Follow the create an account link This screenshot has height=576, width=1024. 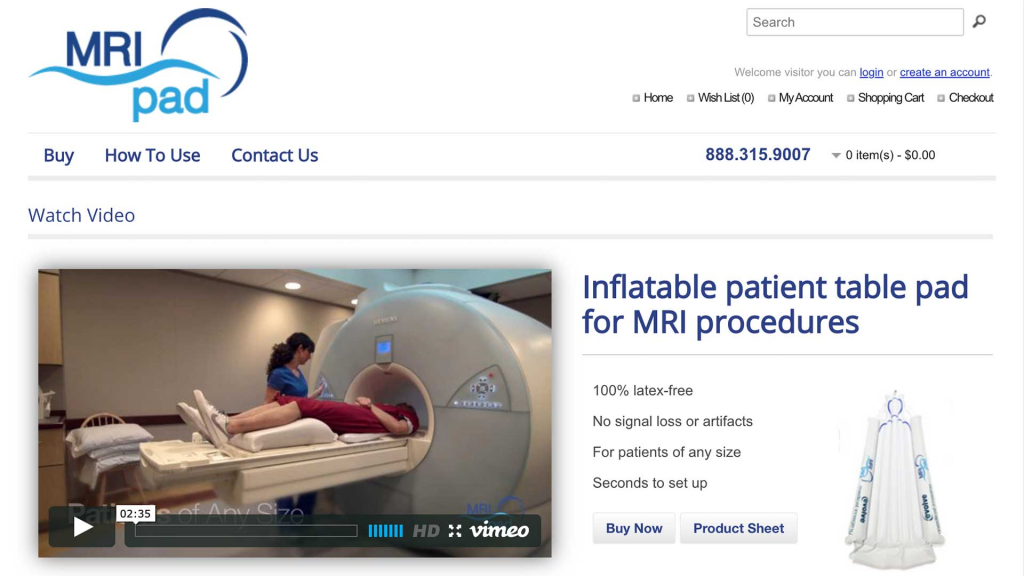pyautogui.click(x=944, y=72)
